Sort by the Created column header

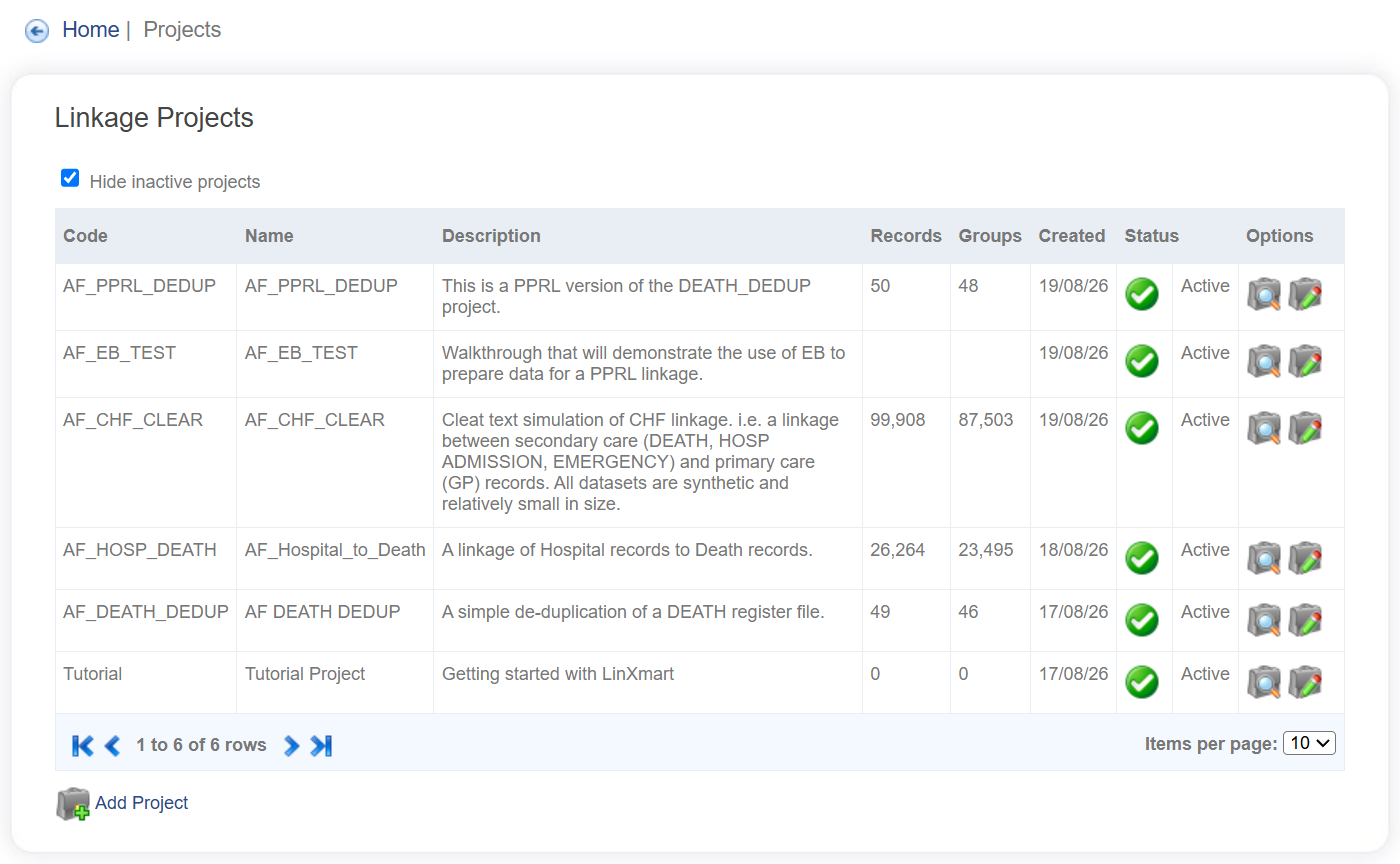tap(1072, 236)
